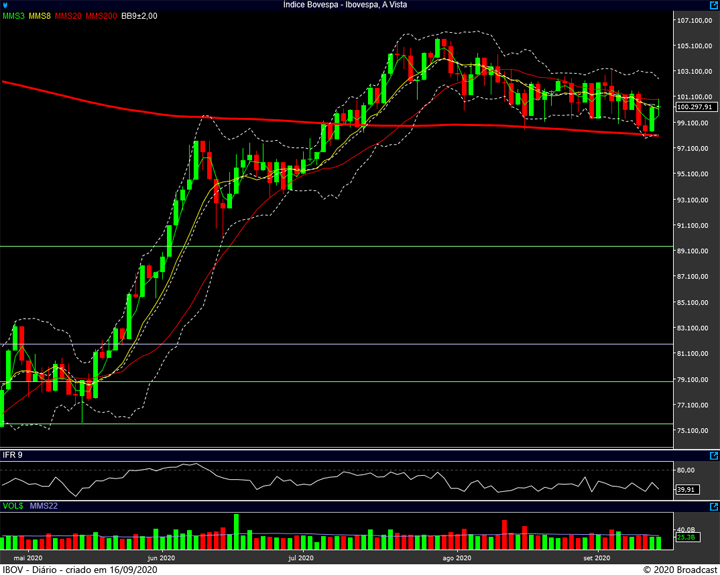Image resolution: width=720 pixels, height=575 pixels.
Task: Click the Índice Bovespa chart title
Action: 359,5
